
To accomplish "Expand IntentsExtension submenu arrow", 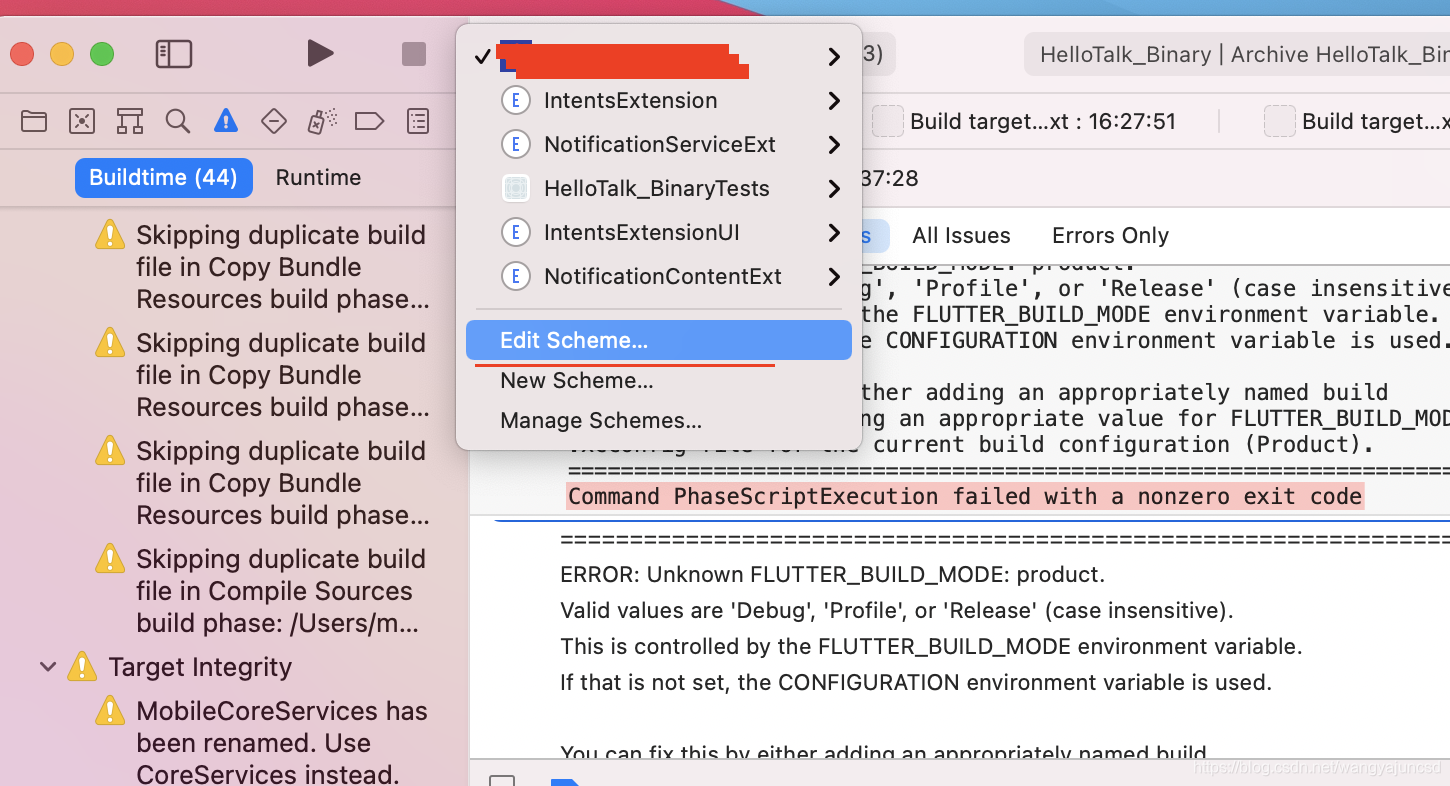I will 834,101.
